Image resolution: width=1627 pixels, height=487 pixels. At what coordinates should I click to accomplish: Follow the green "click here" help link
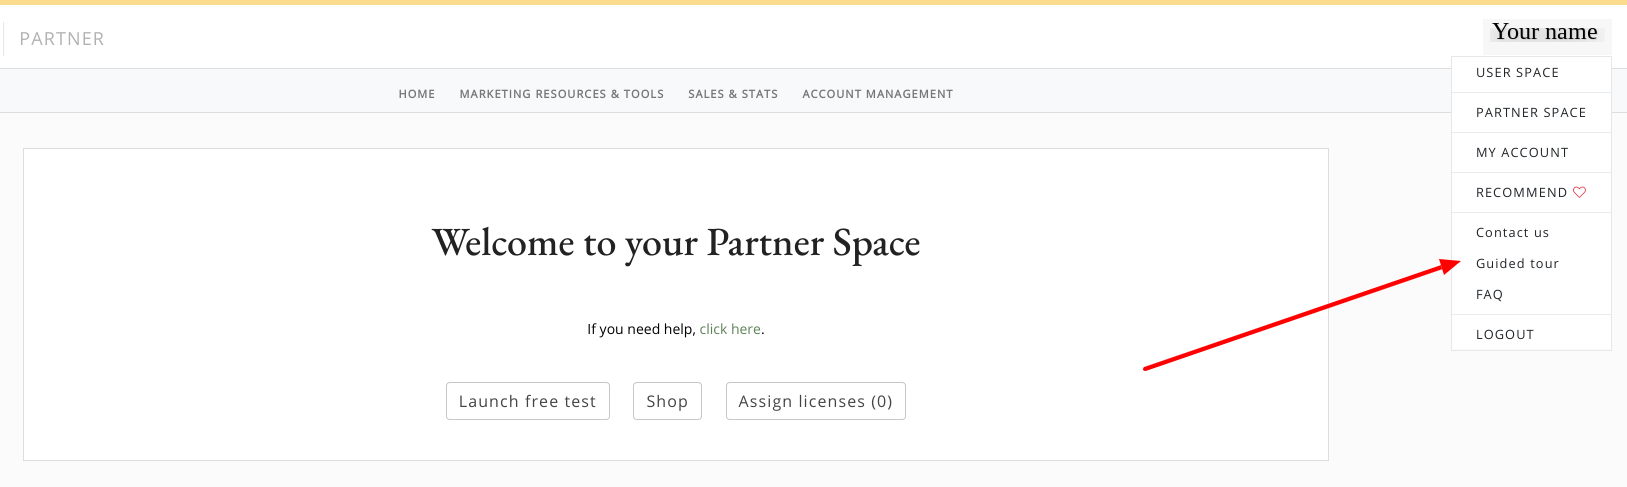point(730,329)
